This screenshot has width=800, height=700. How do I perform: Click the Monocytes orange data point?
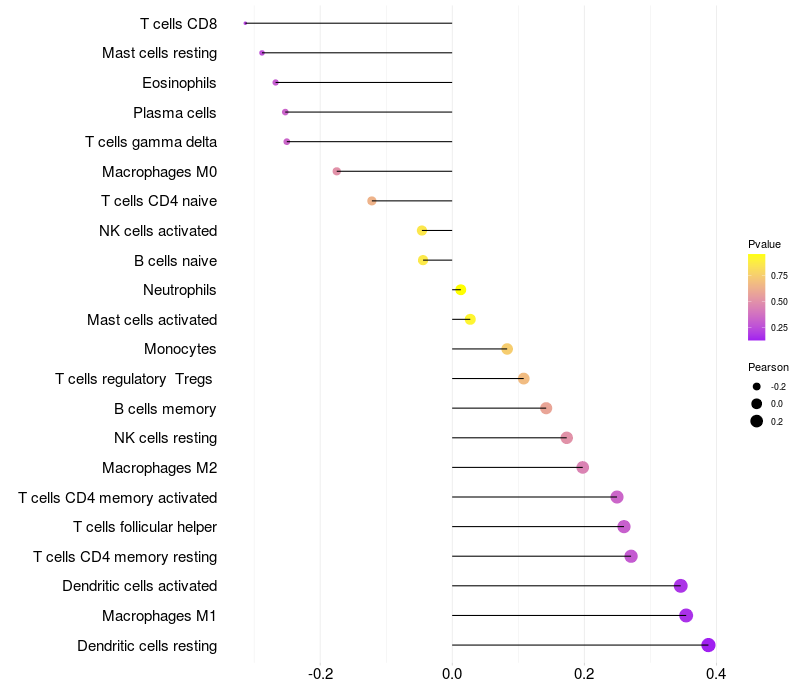[x=507, y=349]
